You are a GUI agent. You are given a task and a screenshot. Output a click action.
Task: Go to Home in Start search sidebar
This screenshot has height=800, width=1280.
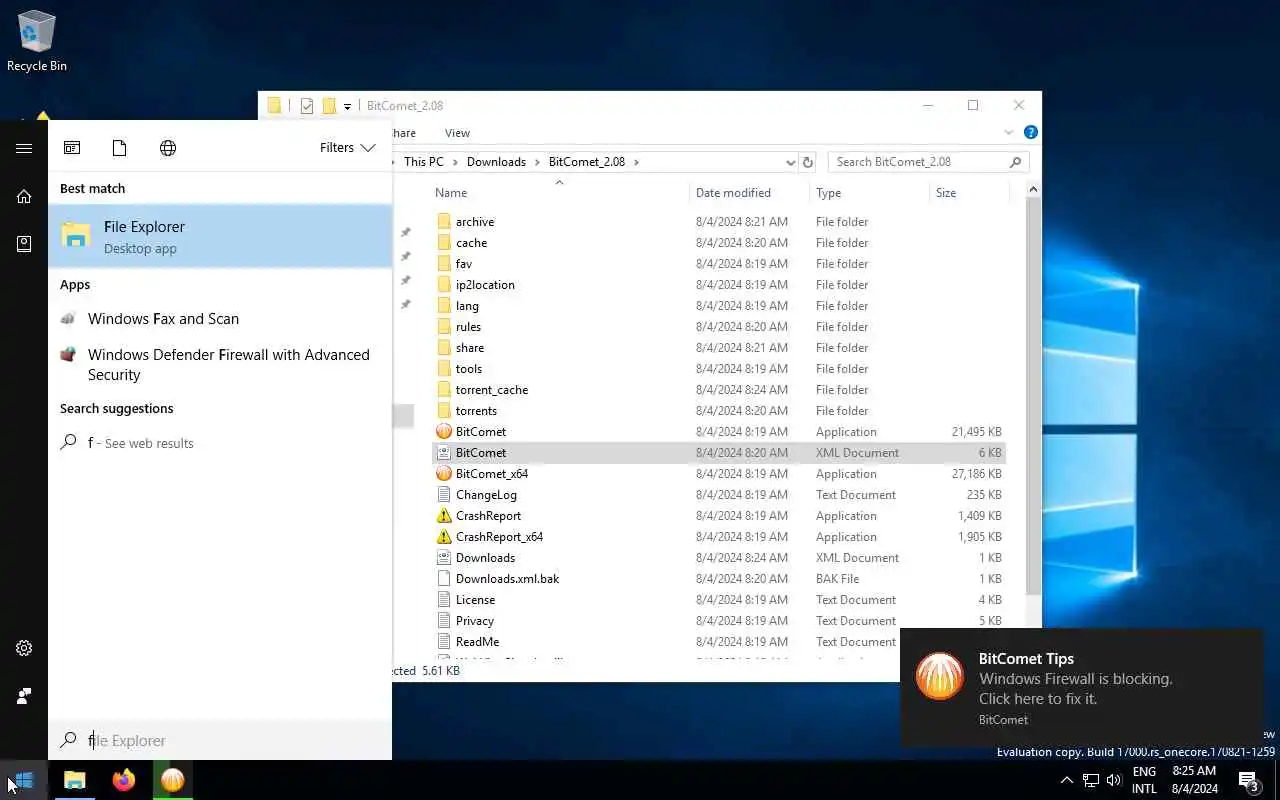[x=24, y=196]
